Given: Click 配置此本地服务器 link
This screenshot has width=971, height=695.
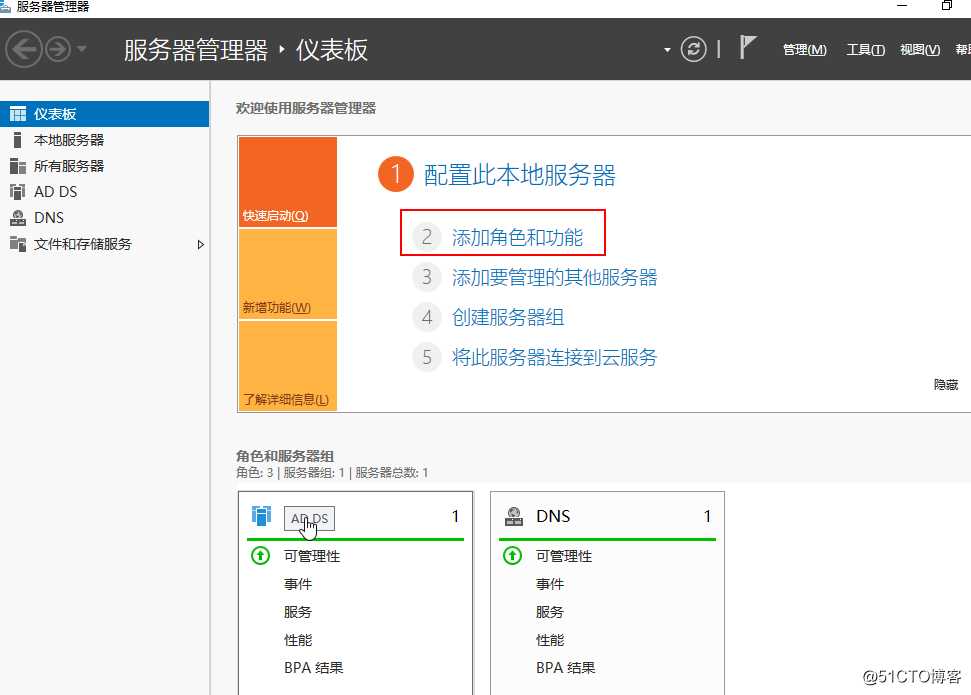Looking at the screenshot, I should (x=520, y=175).
